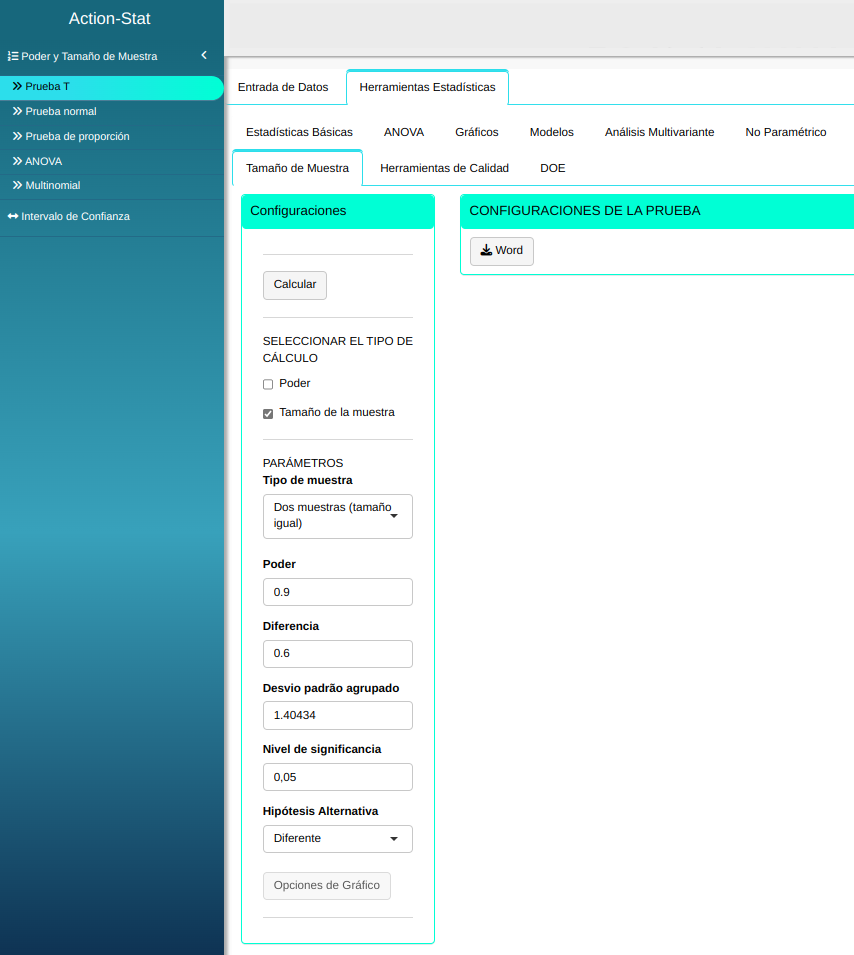This screenshot has width=854, height=955.
Task: Open Prueba normal in the sidebar
Action: 60,111
